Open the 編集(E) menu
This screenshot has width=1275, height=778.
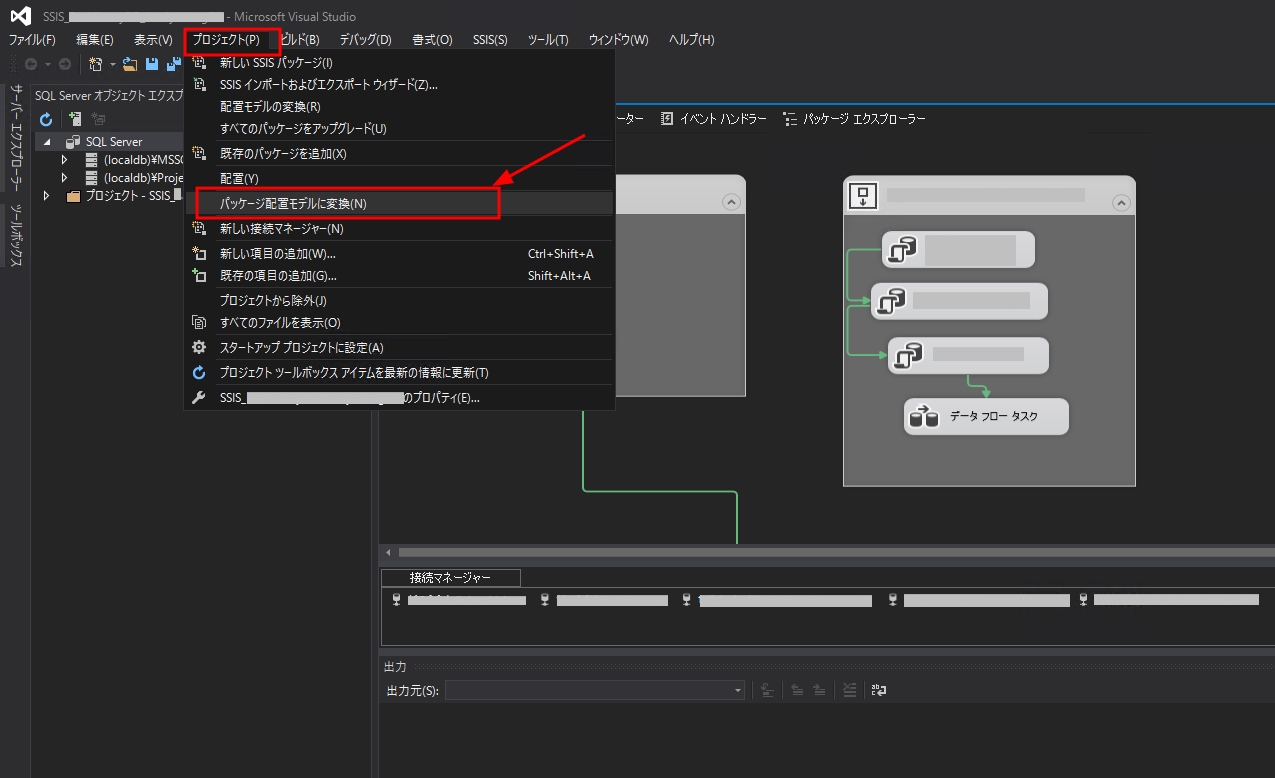(x=95, y=40)
